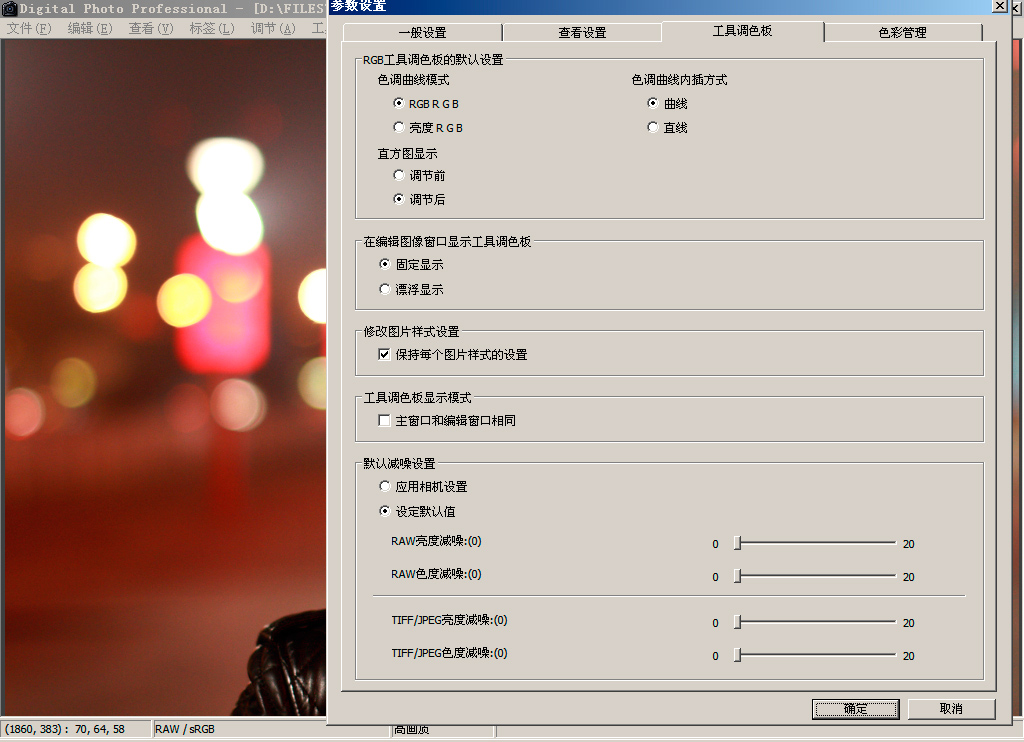Enable 主窗口和编辑窗口相同 checkbox

click(384, 420)
